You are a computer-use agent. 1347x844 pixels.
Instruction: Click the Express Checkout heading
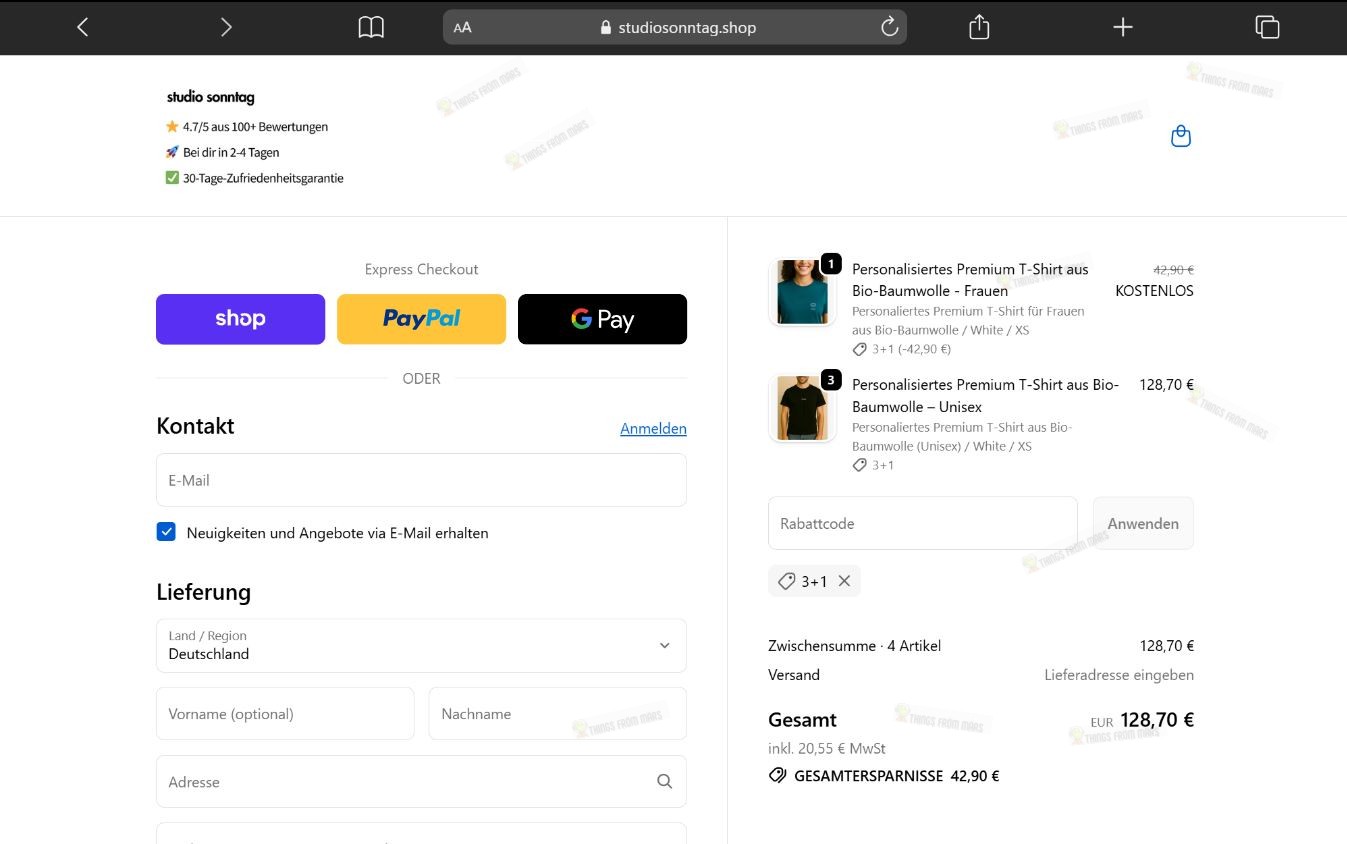(421, 269)
